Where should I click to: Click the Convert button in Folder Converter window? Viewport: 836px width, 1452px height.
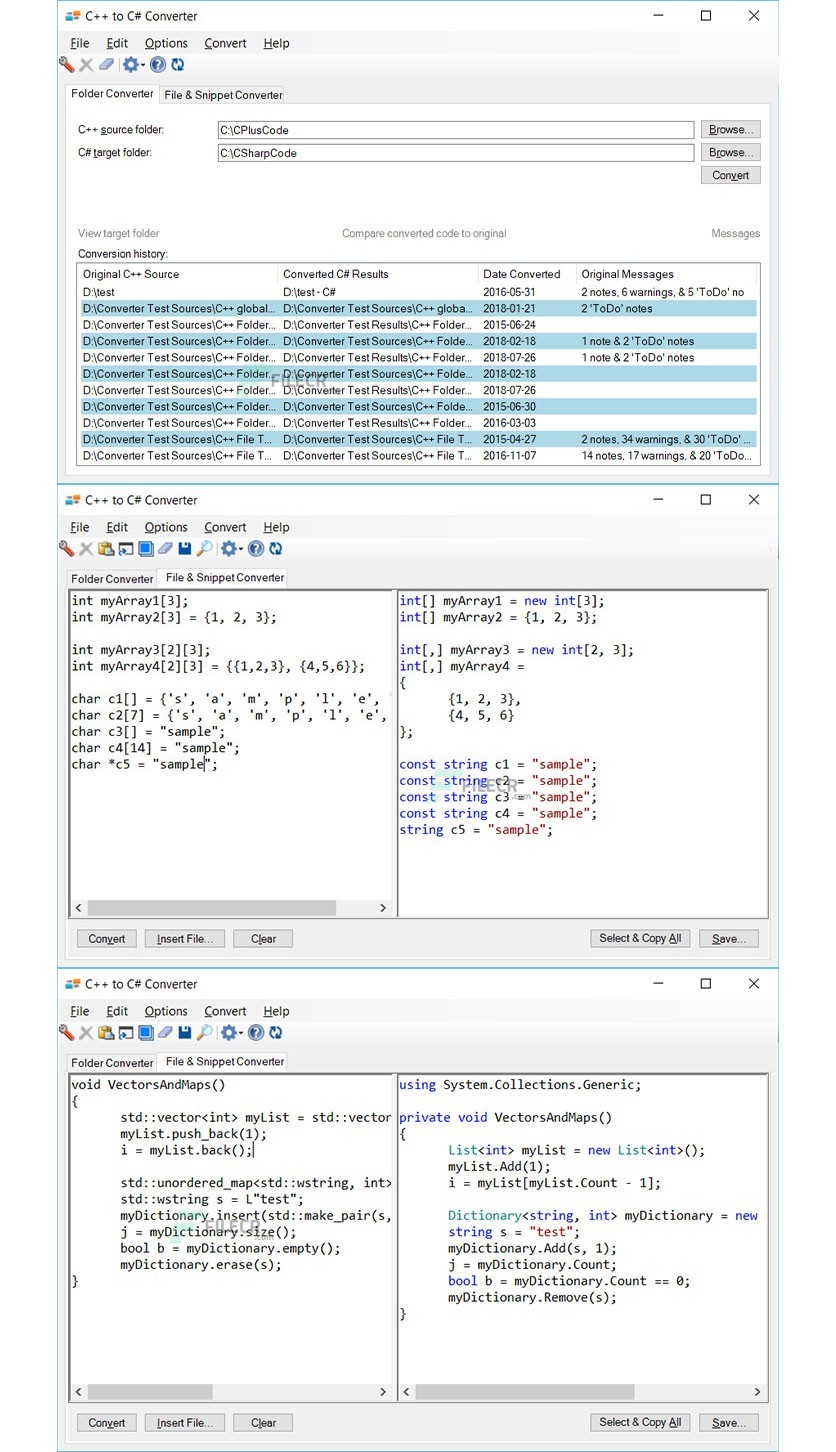(x=731, y=175)
